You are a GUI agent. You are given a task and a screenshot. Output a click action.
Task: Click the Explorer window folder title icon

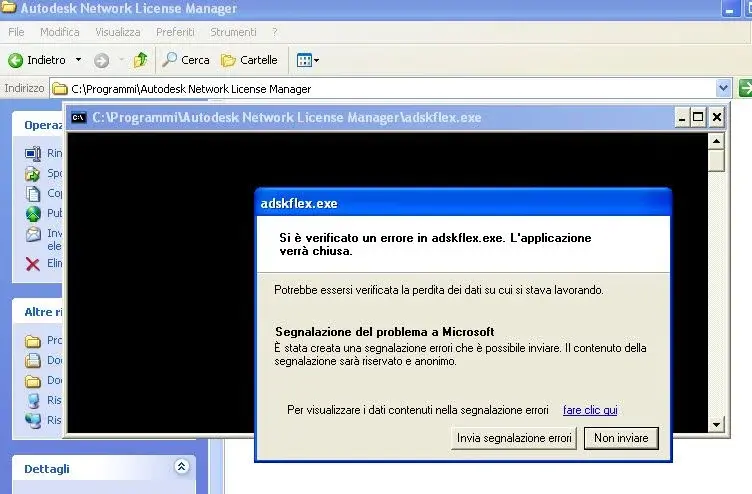8,8
